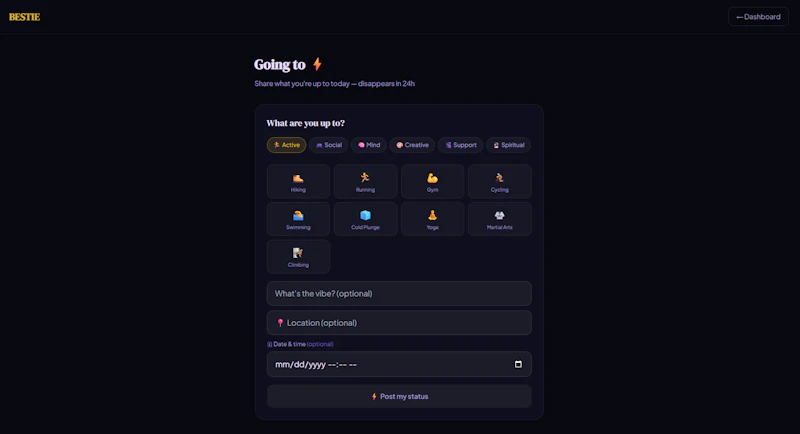Choose the Climbing activity icon

(x=298, y=253)
